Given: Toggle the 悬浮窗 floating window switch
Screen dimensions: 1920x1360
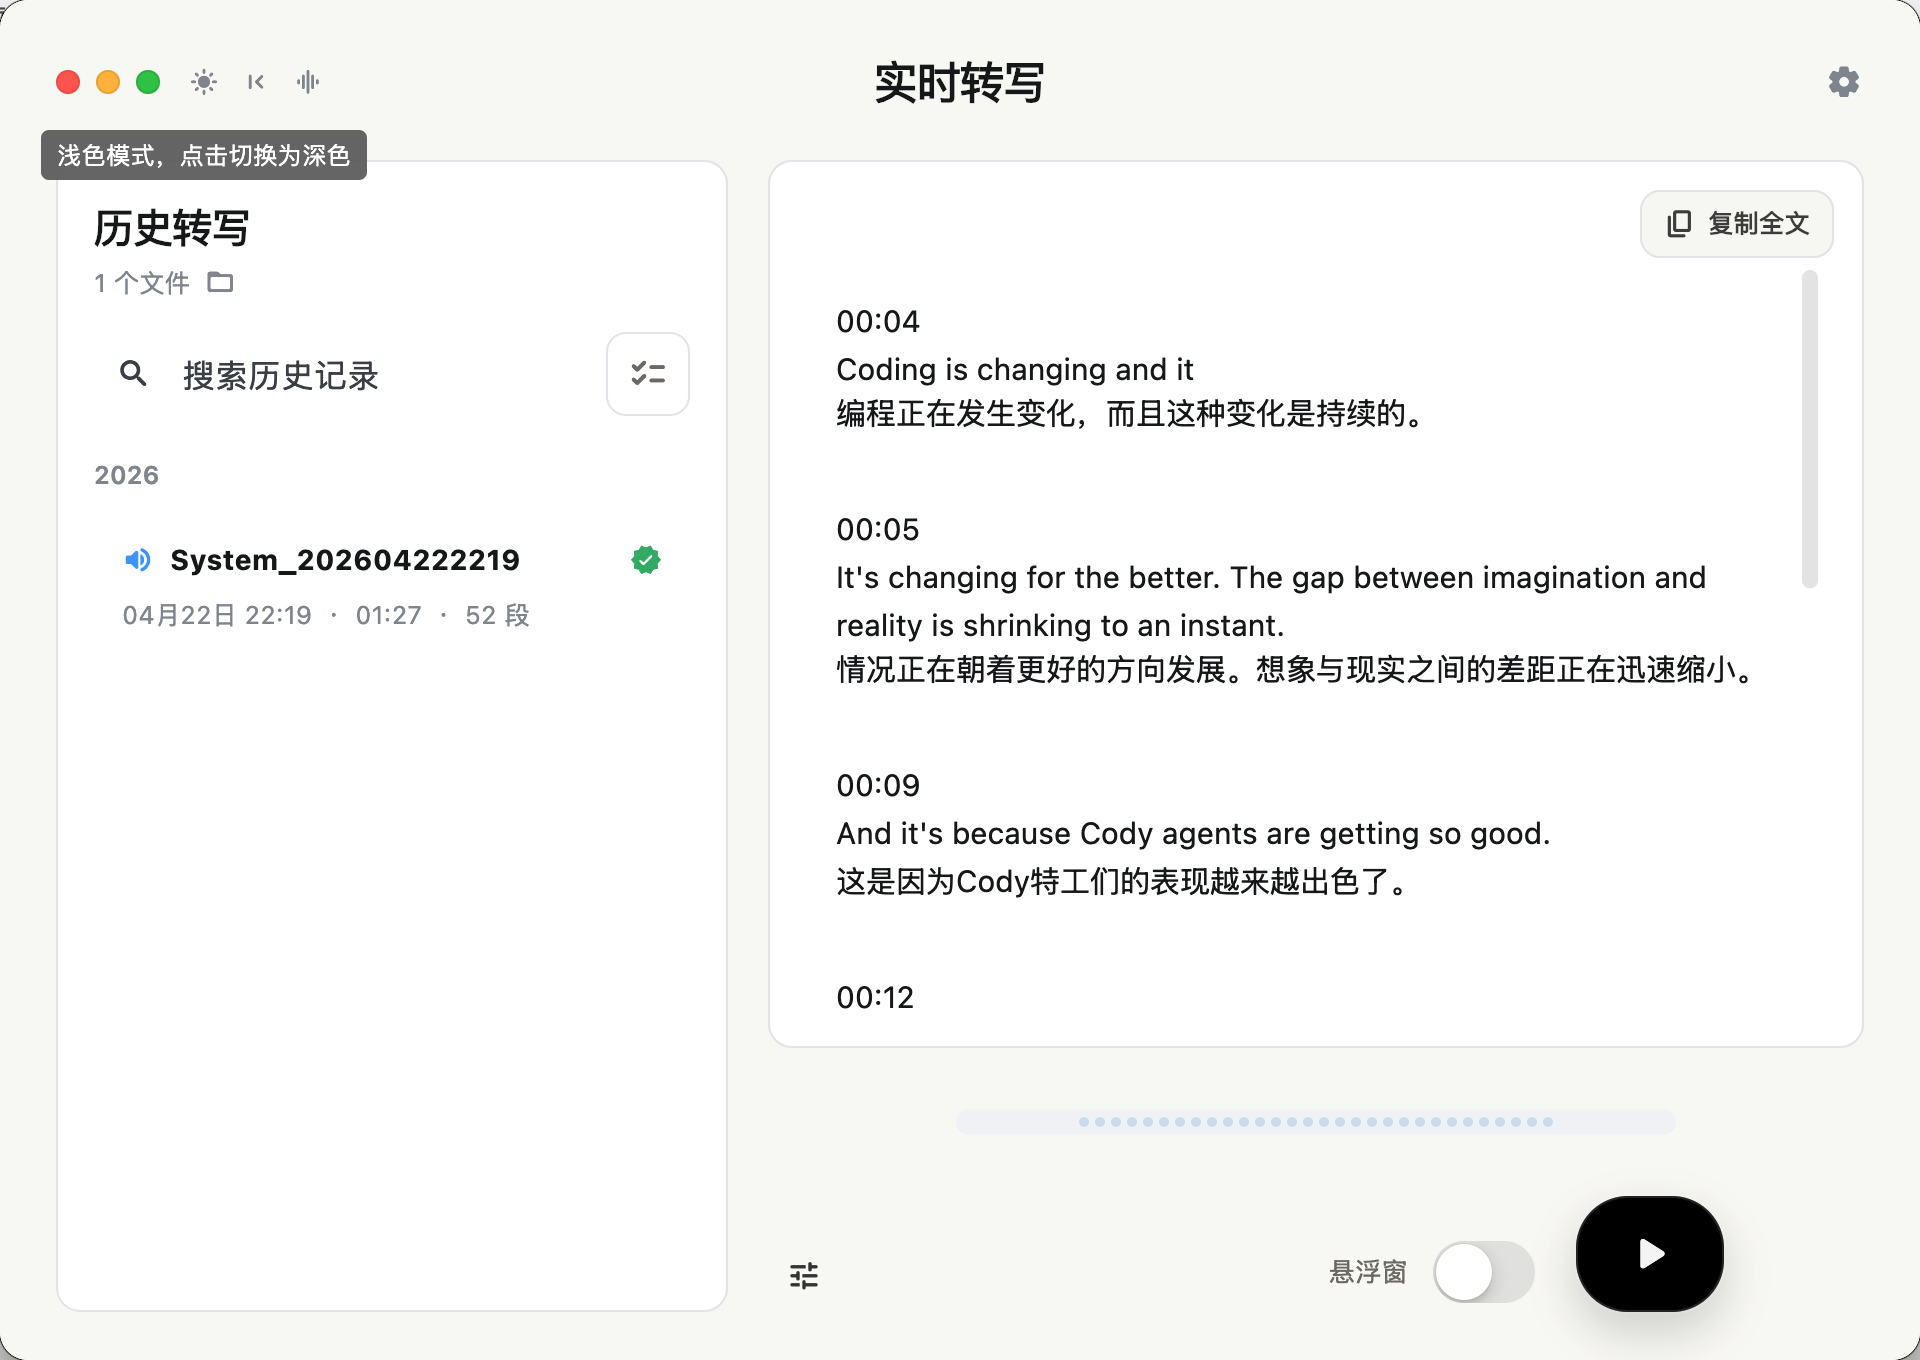Looking at the screenshot, I should tap(1483, 1272).
